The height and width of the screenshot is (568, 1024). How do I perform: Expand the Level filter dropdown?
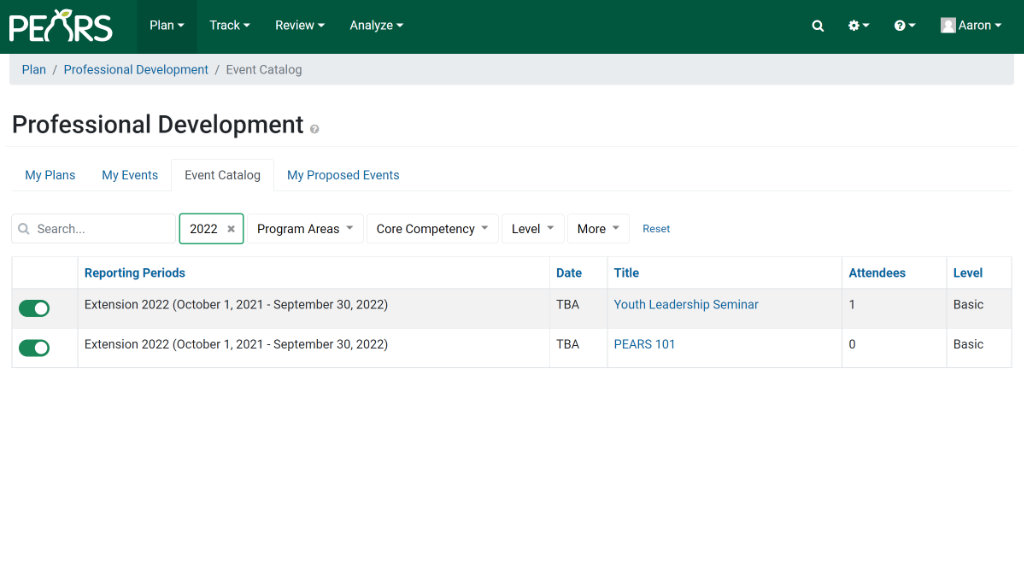(x=532, y=229)
